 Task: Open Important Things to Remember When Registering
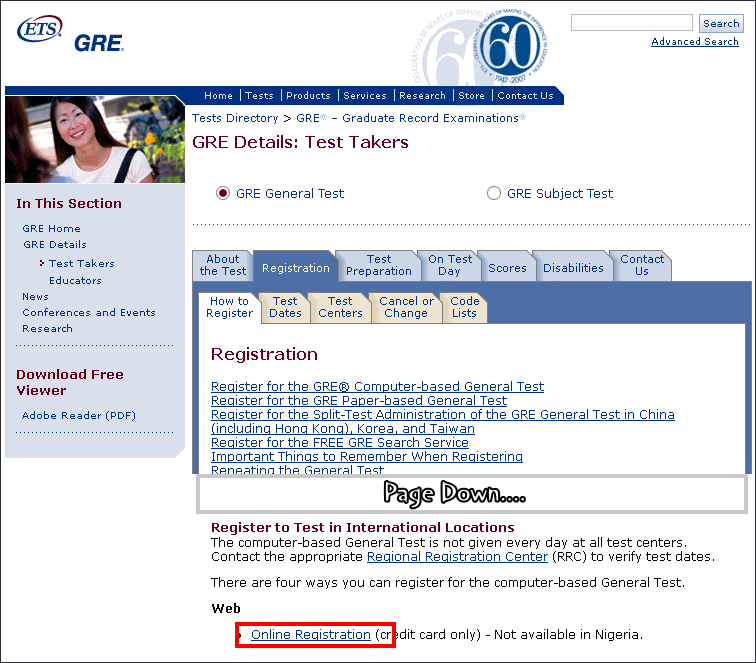tap(366, 456)
